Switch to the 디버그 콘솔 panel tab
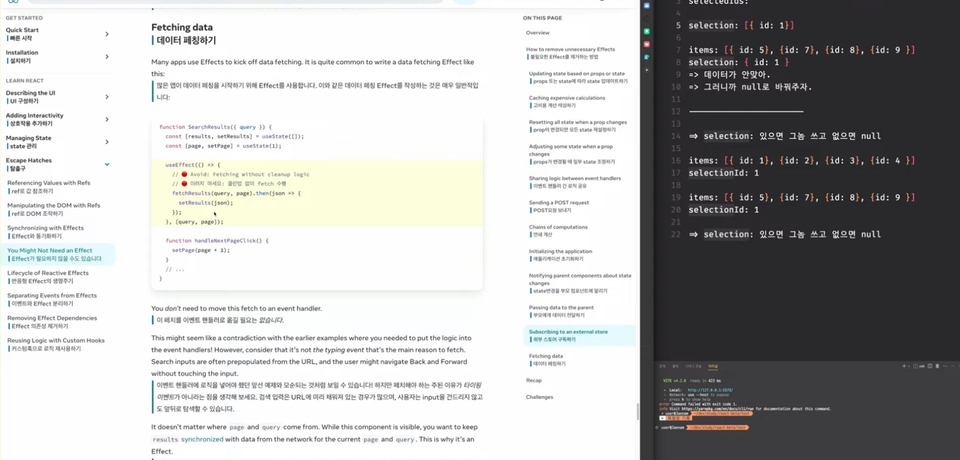Viewport: 960px width, 460px height. 693,366
